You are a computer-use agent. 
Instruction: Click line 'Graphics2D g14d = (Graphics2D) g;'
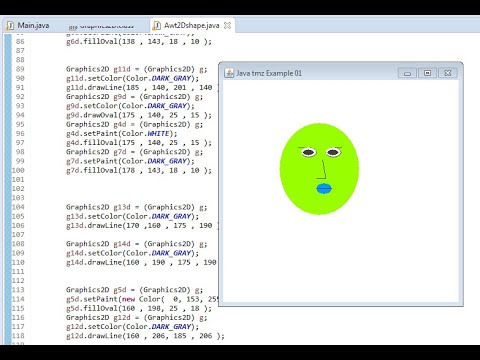(x=136, y=244)
